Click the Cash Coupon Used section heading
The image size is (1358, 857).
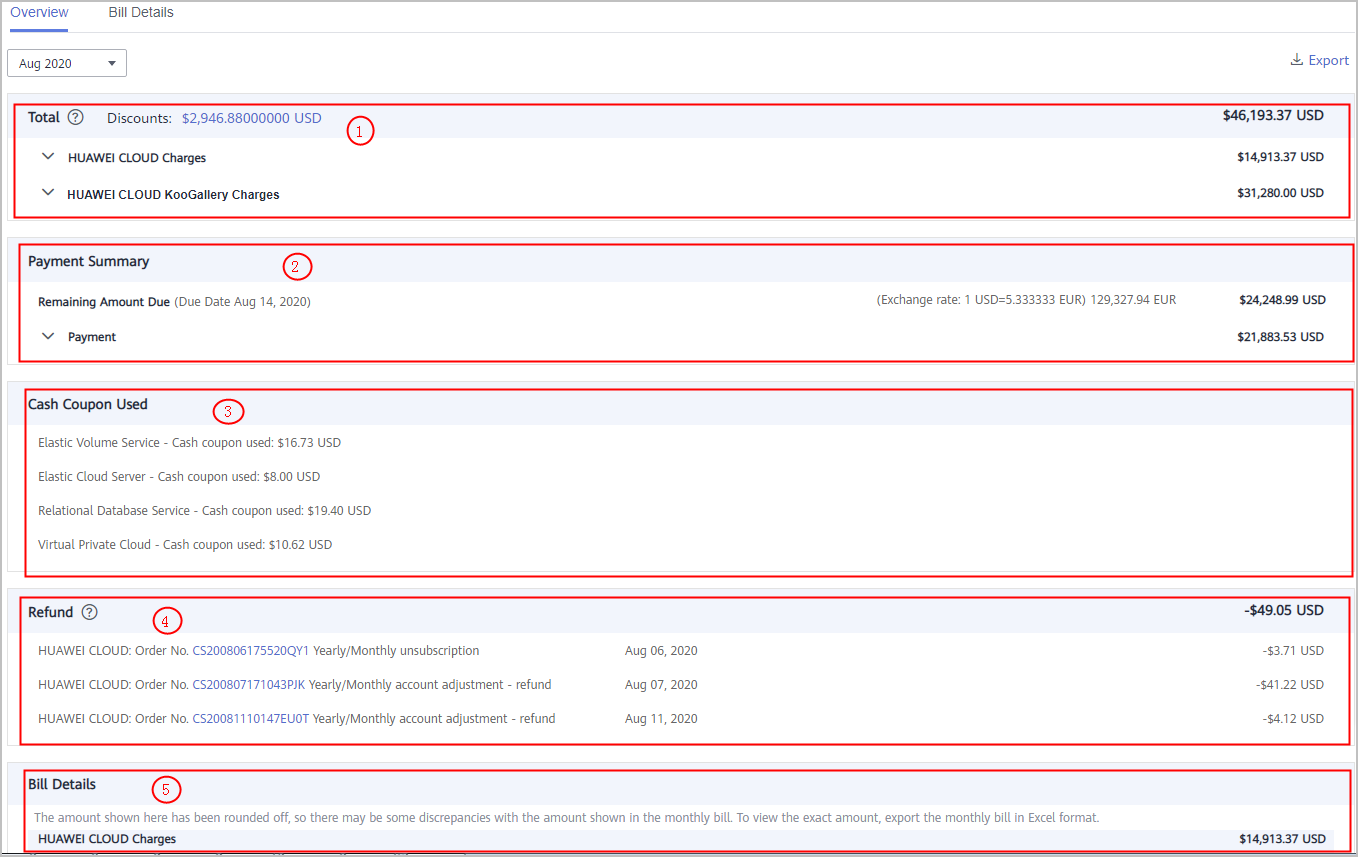click(88, 404)
